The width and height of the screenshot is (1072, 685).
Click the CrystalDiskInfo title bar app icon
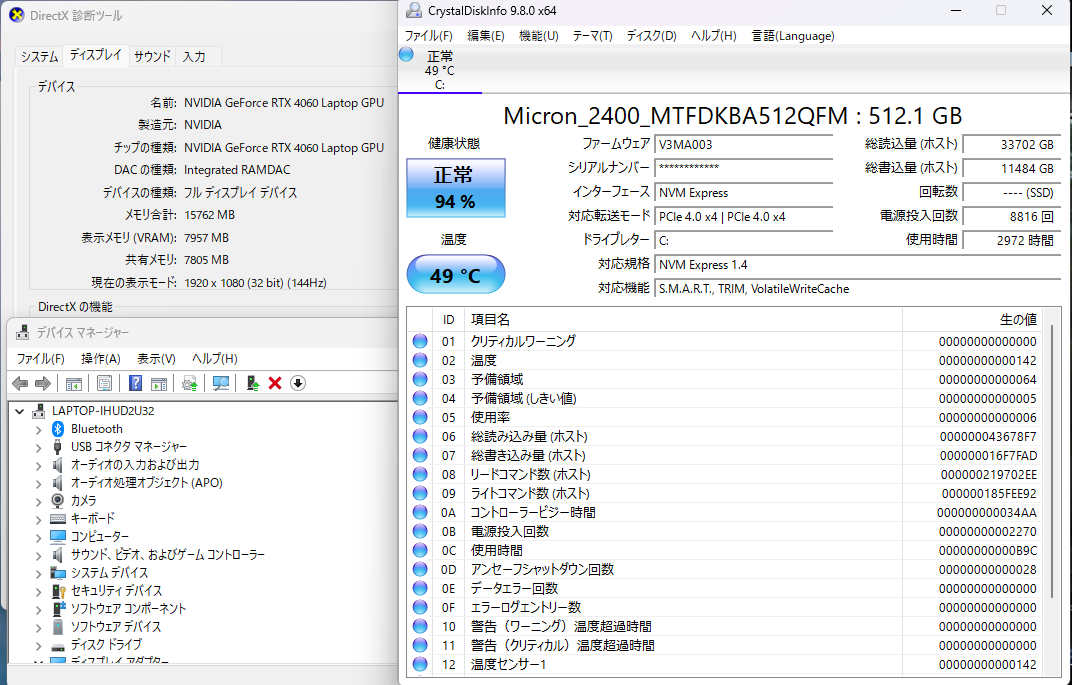[x=414, y=10]
